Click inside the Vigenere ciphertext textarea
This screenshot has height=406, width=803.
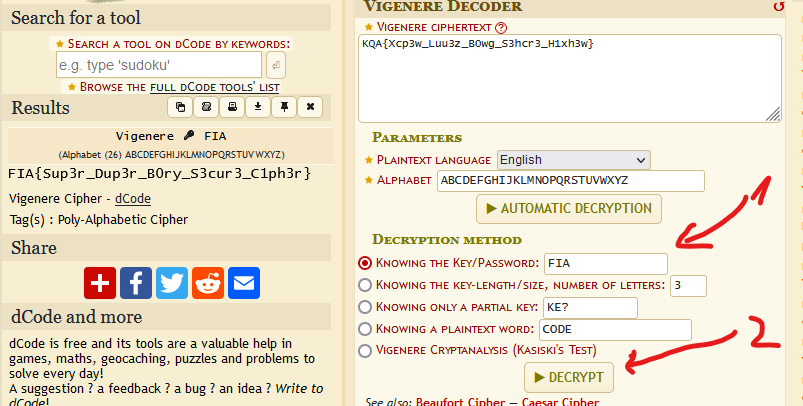(x=569, y=78)
